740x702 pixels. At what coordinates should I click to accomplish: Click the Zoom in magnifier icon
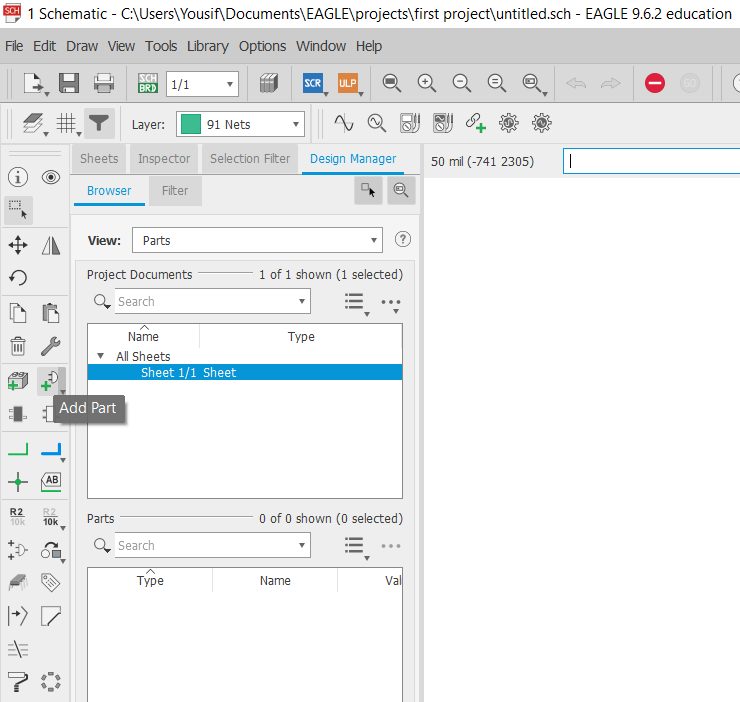pyautogui.click(x=427, y=84)
